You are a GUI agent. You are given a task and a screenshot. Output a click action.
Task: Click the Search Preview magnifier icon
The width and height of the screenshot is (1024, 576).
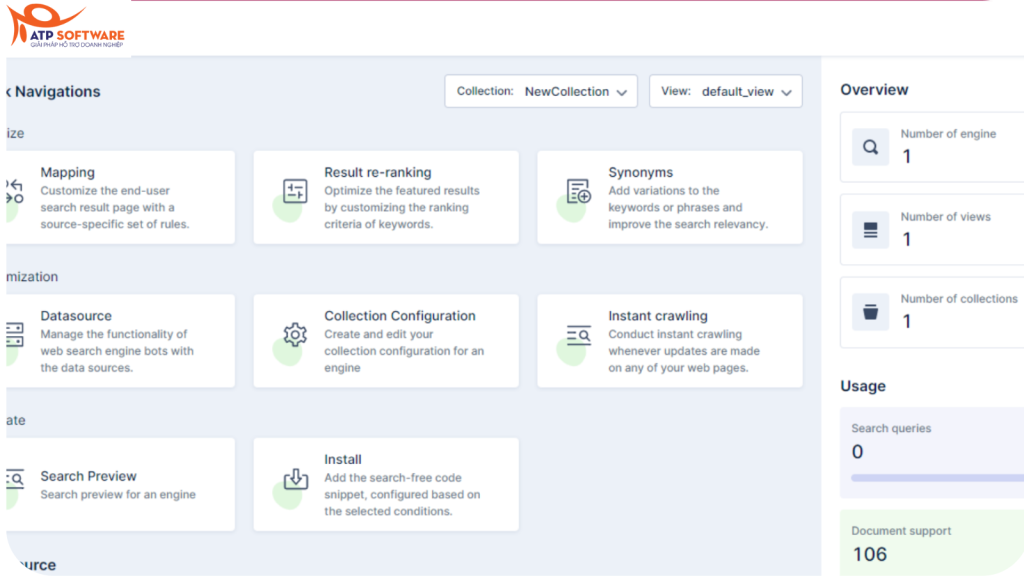14,479
